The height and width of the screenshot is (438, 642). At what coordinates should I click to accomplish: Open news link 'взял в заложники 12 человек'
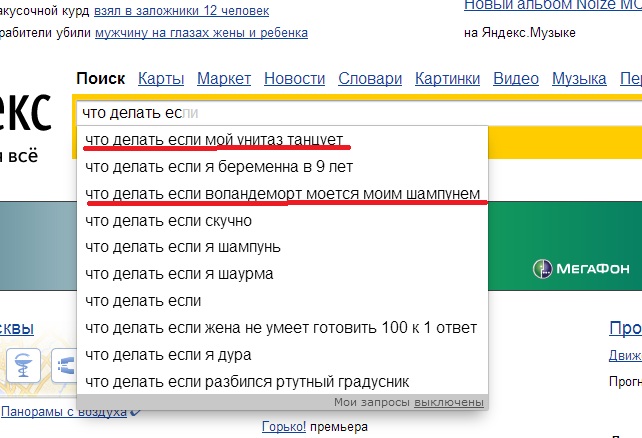pos(181,11)
